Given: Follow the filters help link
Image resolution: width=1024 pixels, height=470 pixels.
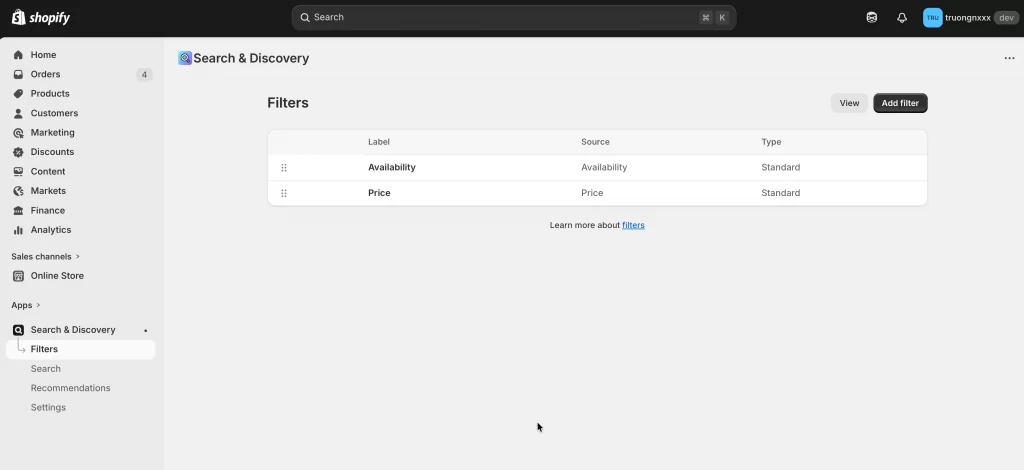Looking at the screenshot, I should coord(633,225).
